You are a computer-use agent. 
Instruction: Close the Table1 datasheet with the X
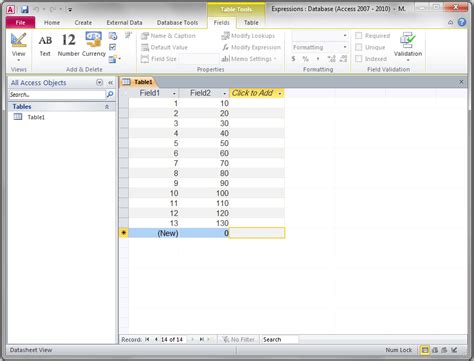click(461, 82)
